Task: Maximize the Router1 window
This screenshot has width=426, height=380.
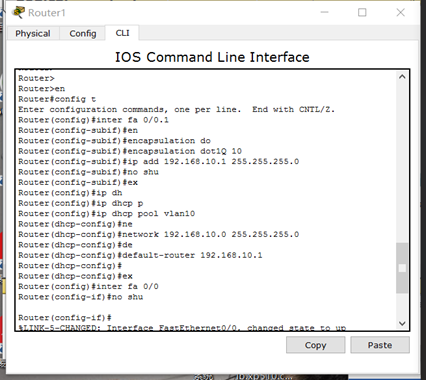Action: 362,12
